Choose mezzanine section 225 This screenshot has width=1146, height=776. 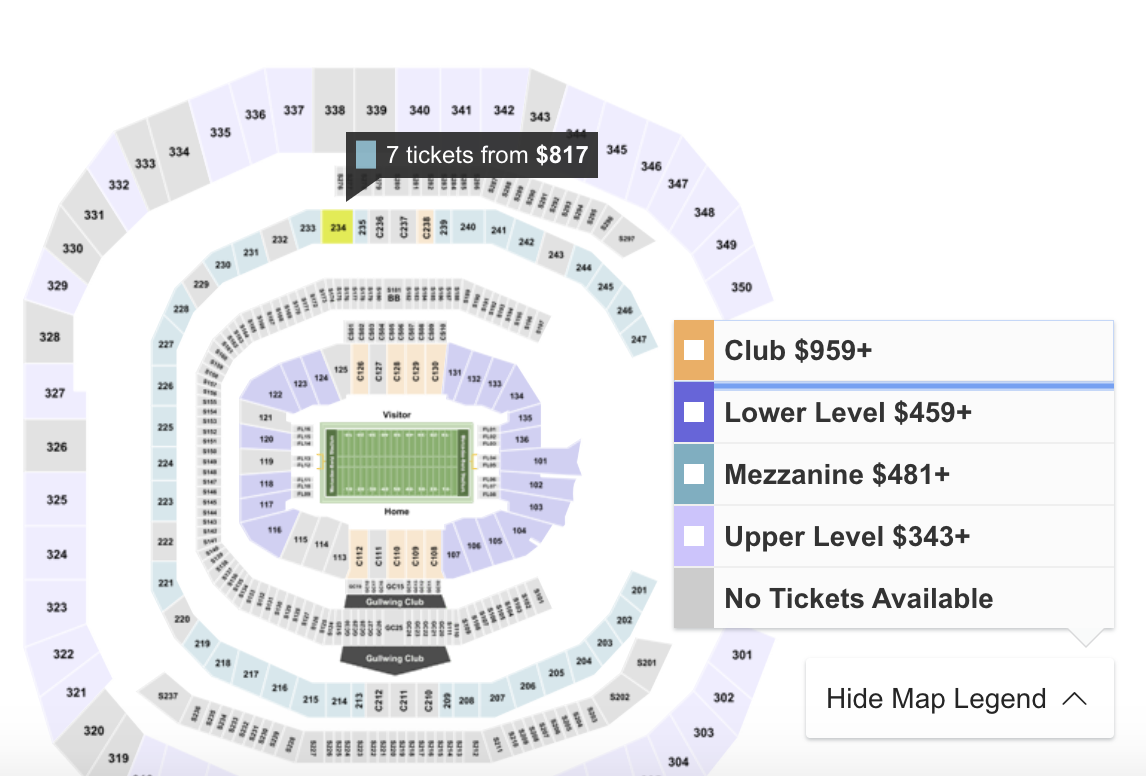[x=165, y=427]
